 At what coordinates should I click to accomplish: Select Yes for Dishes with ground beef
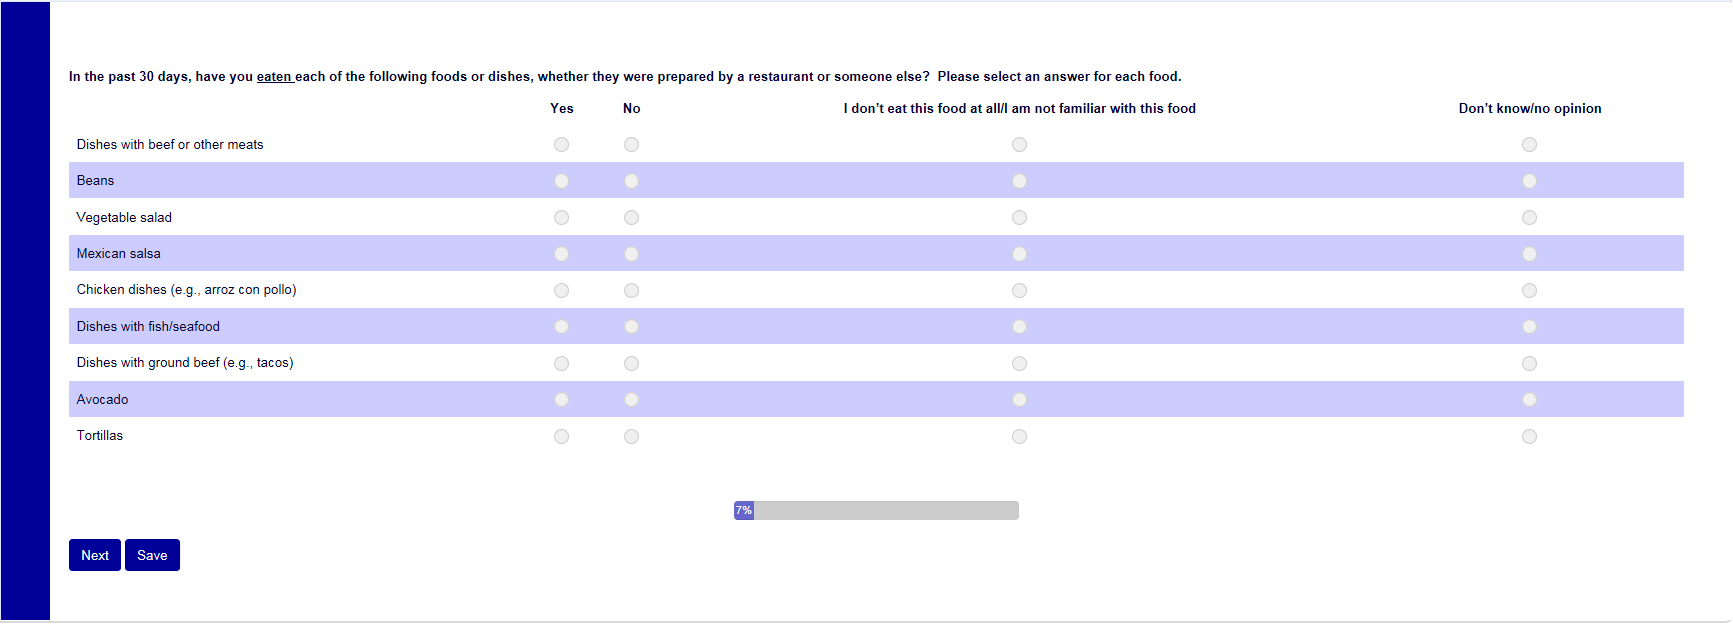tap(561, 364)
